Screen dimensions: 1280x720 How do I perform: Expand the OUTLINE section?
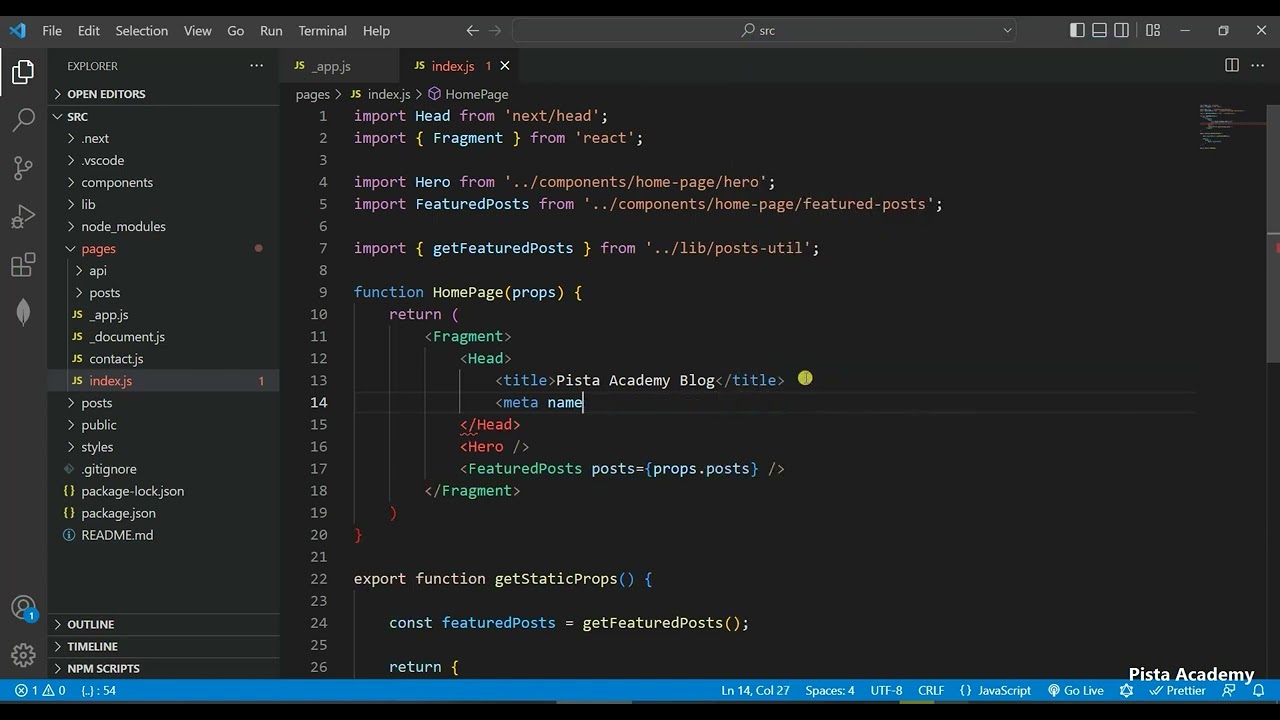click(164, 624)
